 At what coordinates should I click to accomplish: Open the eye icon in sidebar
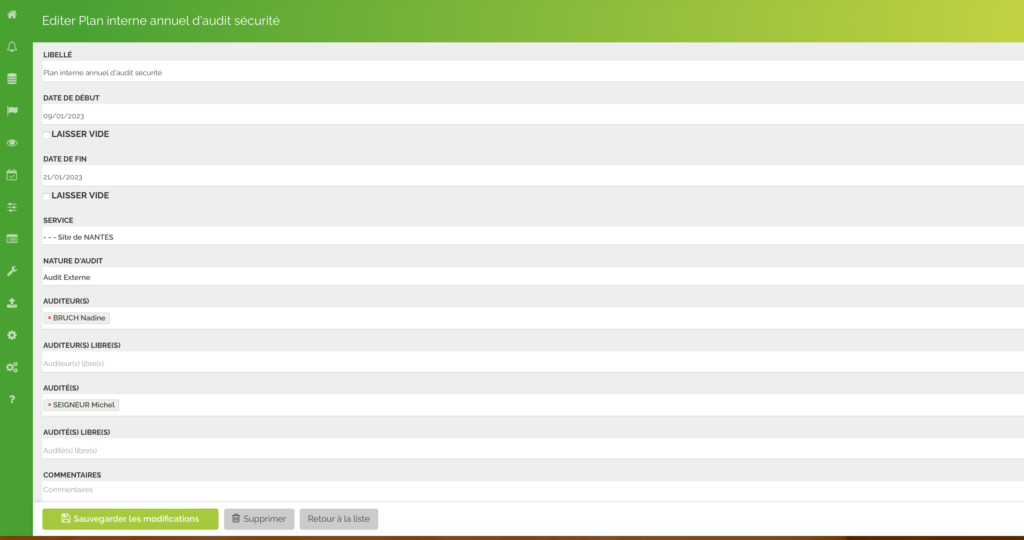(x=12, y=143)
